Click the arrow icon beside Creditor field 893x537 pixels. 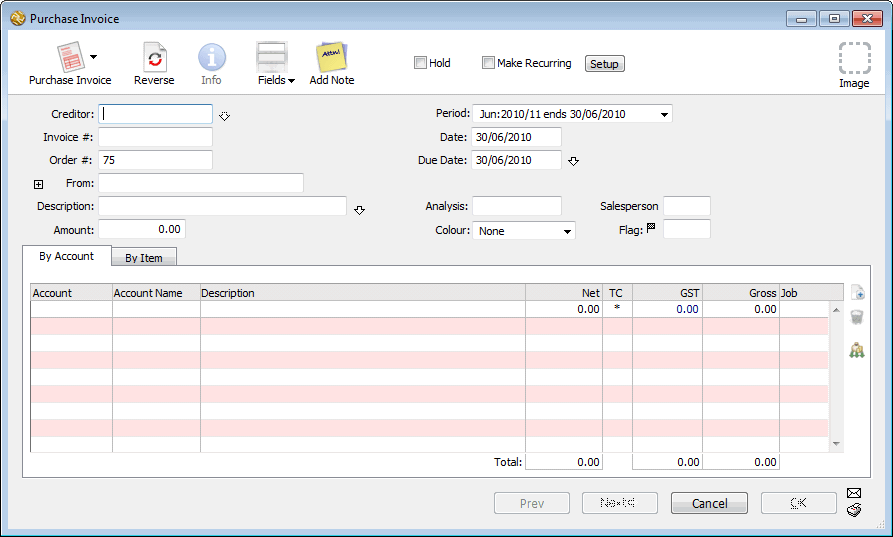point(224,116)
